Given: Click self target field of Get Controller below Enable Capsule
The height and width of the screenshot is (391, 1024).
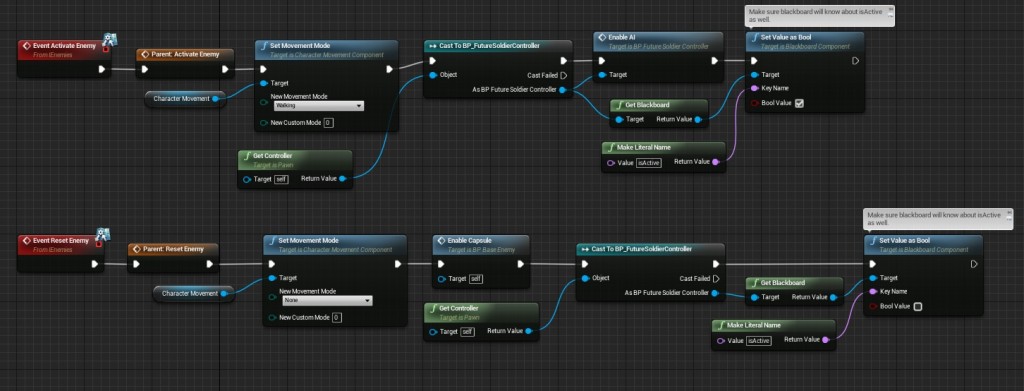Looking at the screenshot, I should 467,332.
